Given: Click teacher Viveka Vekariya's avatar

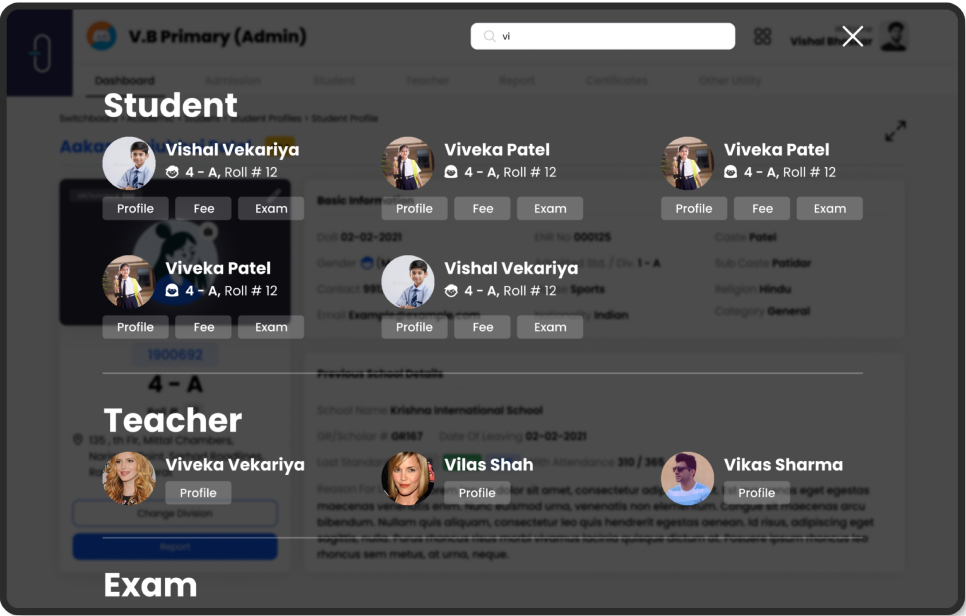Looking at the screenshot, I should tap(129, 478).
